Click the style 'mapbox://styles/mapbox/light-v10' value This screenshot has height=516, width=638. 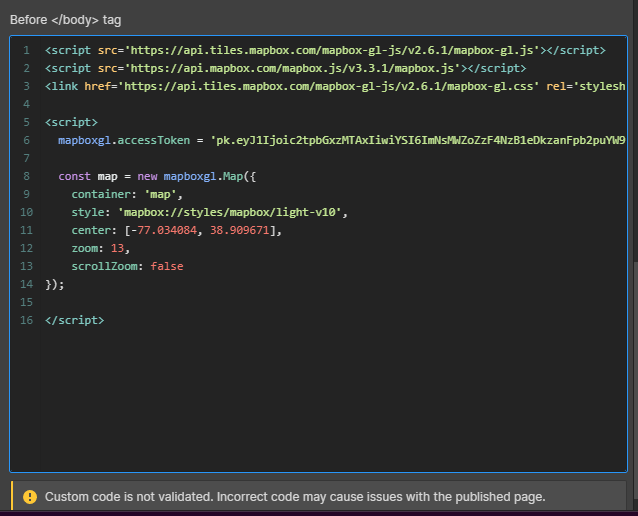coord(229,212)
